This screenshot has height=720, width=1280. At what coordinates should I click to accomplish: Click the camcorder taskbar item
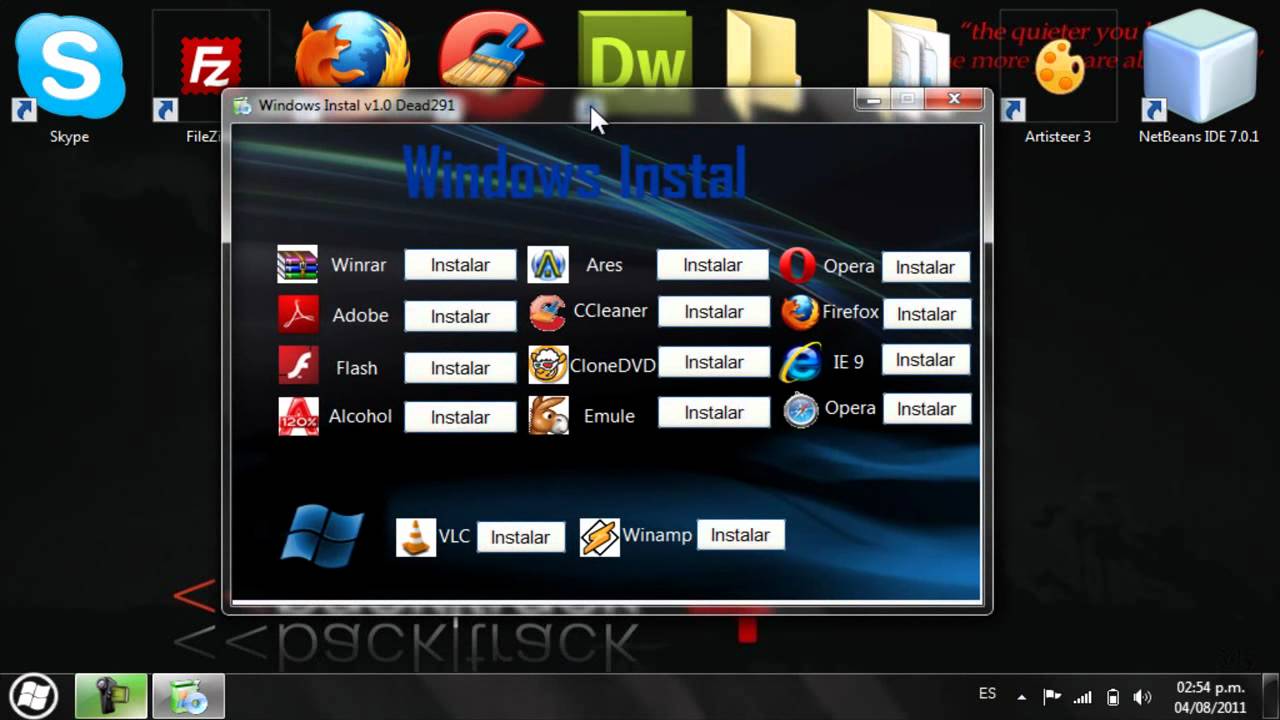click(x=111, y=696)
